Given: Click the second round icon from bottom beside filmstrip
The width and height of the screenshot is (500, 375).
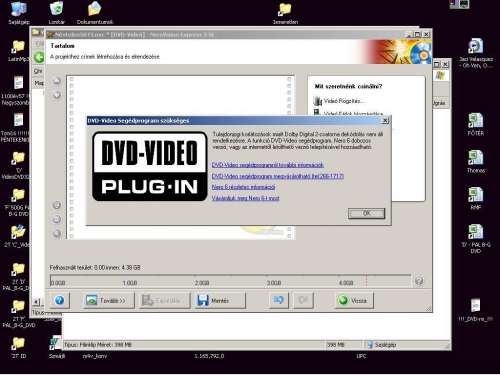Looking at the screenshot, I should 57,219.
